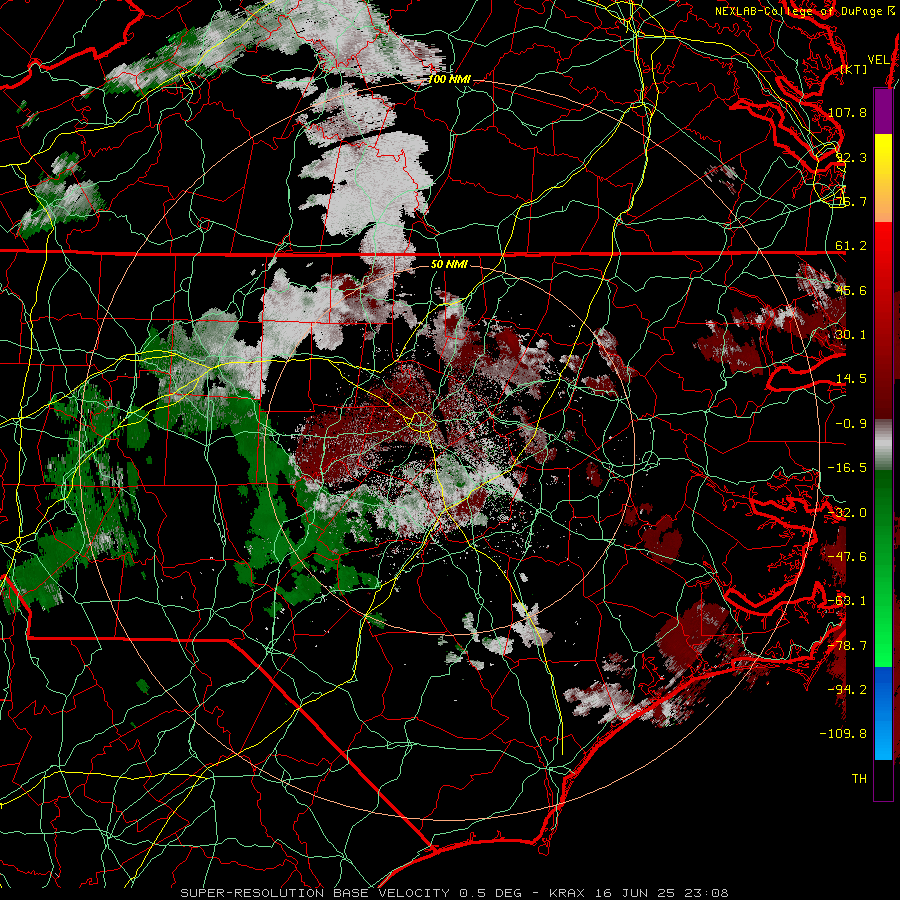The image size is (900, 900).
Task: Select the -47.6 legend value
Action: 847,557
